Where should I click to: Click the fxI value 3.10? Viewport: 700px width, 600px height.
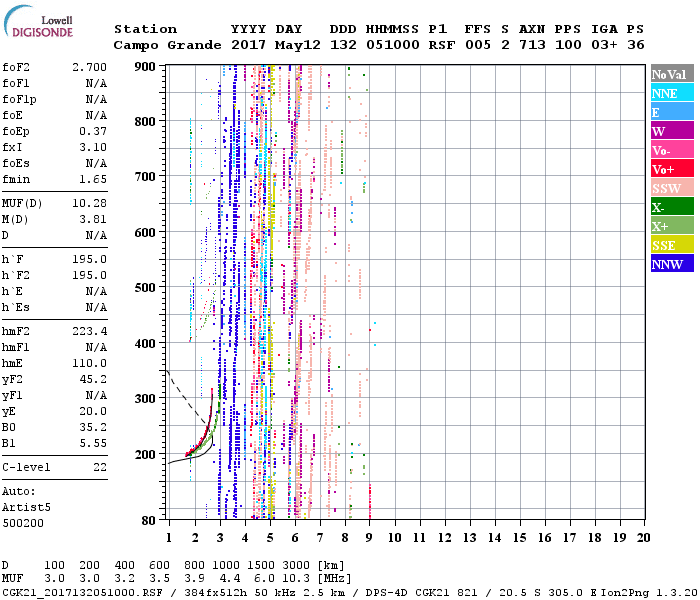coord(93,147)
